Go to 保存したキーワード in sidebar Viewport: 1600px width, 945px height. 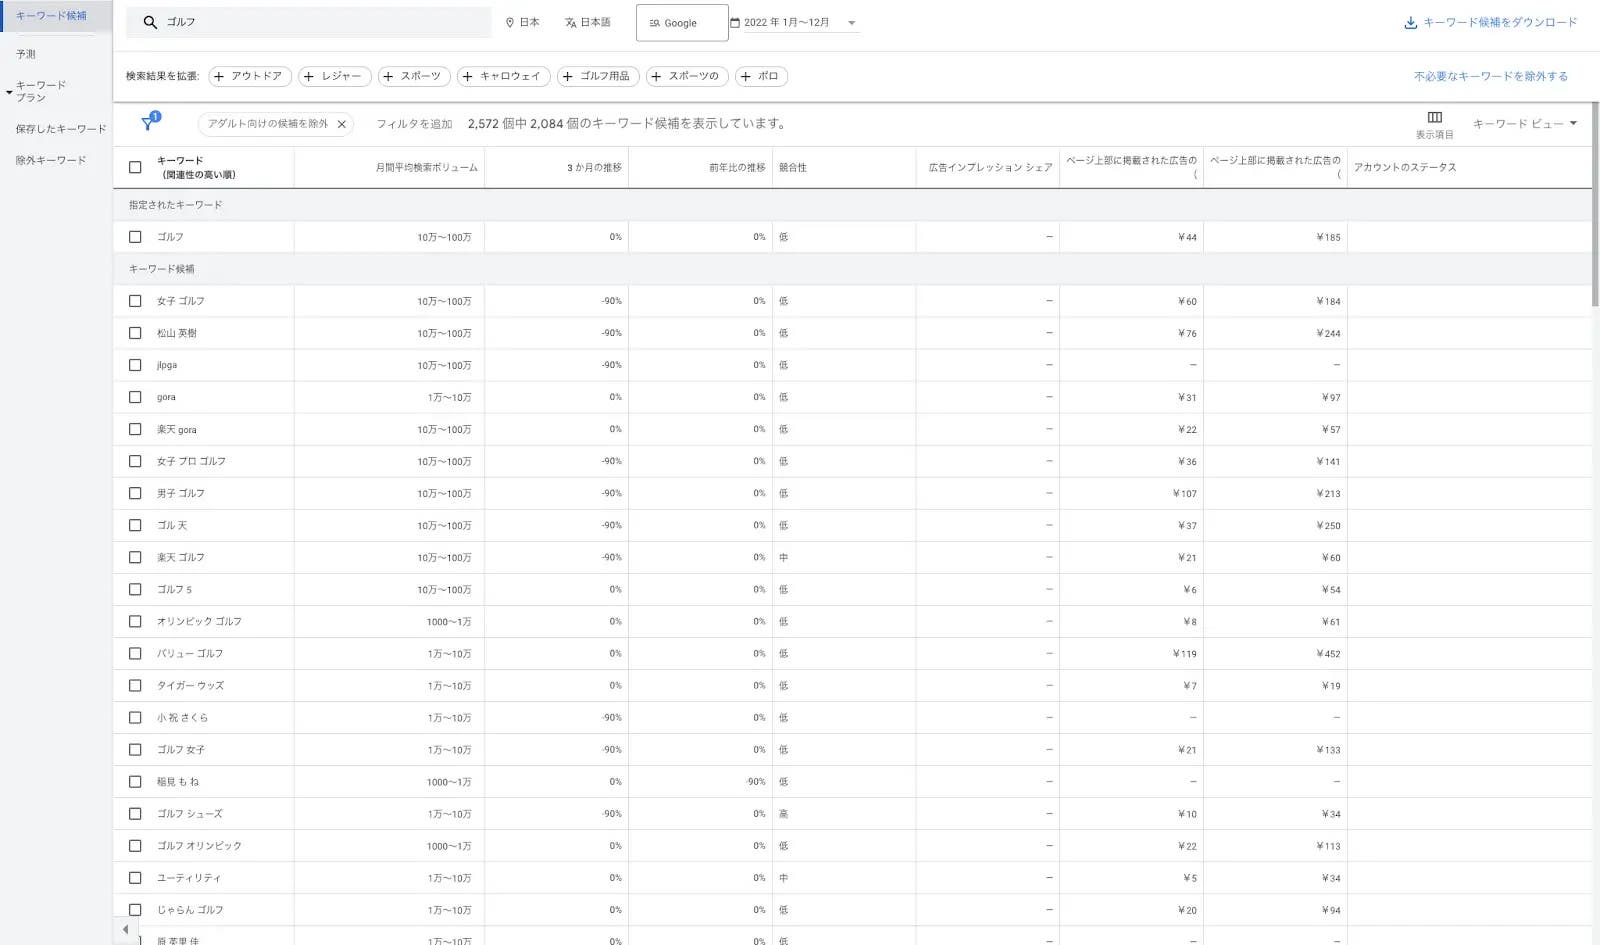[x=60, y=129]
